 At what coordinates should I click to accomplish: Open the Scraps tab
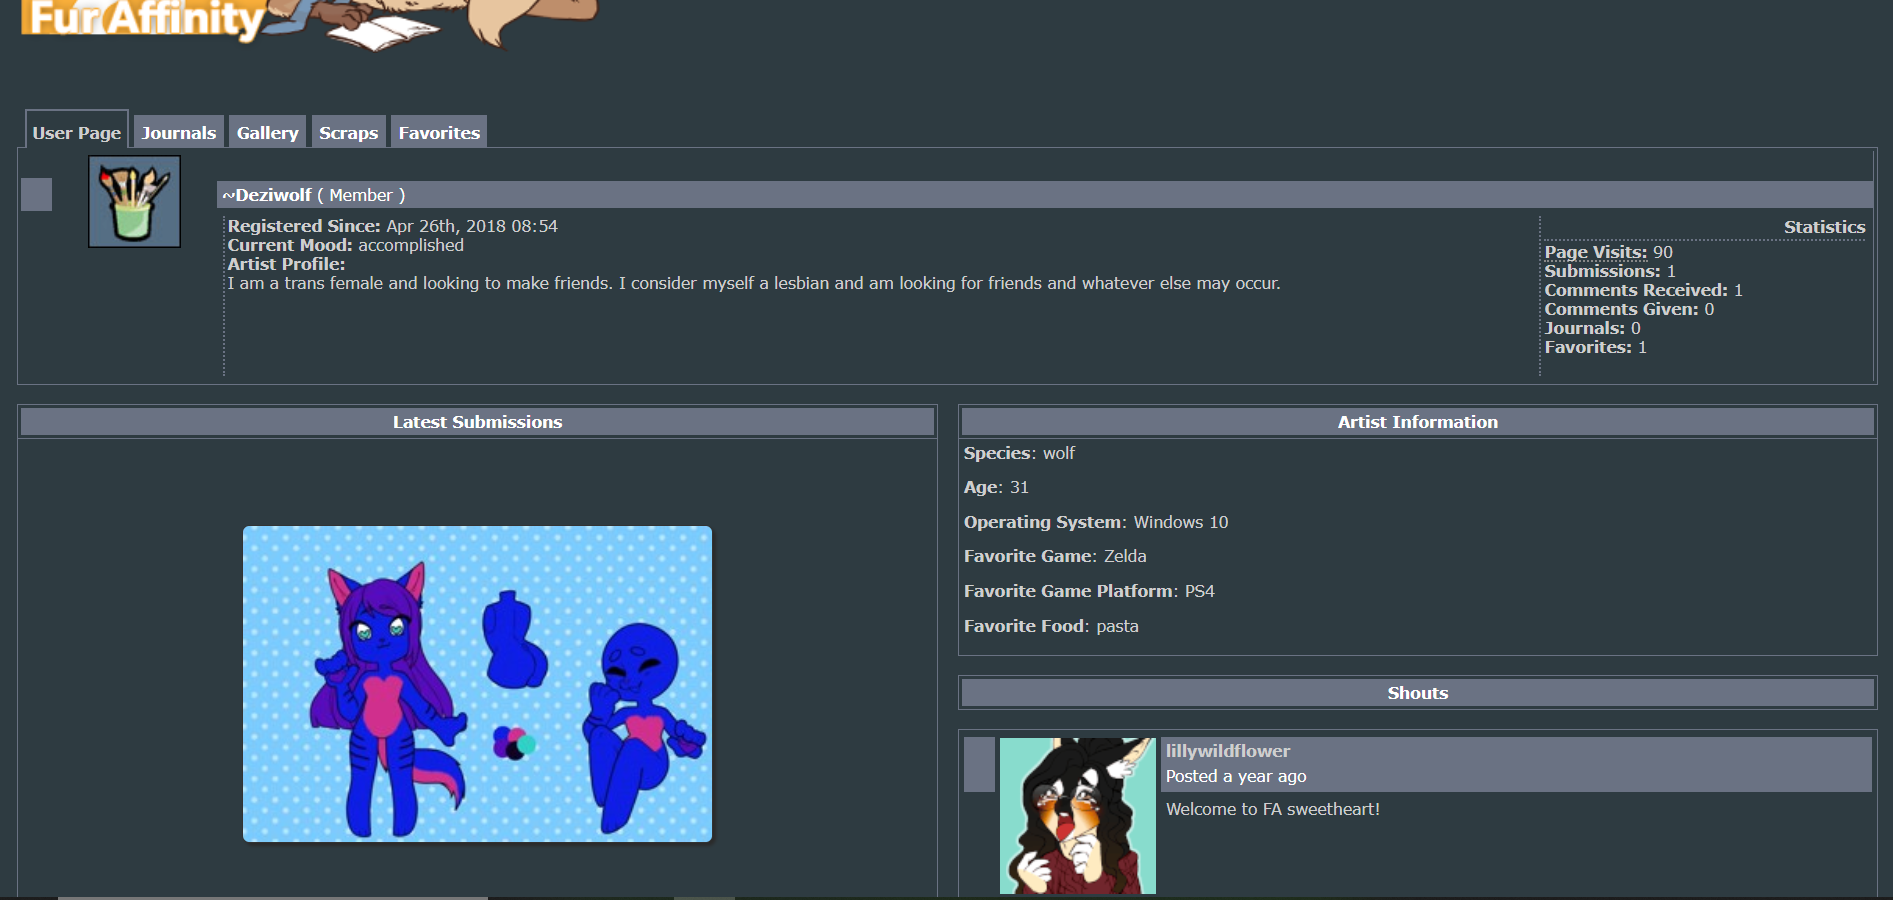(x=348, y=132)
